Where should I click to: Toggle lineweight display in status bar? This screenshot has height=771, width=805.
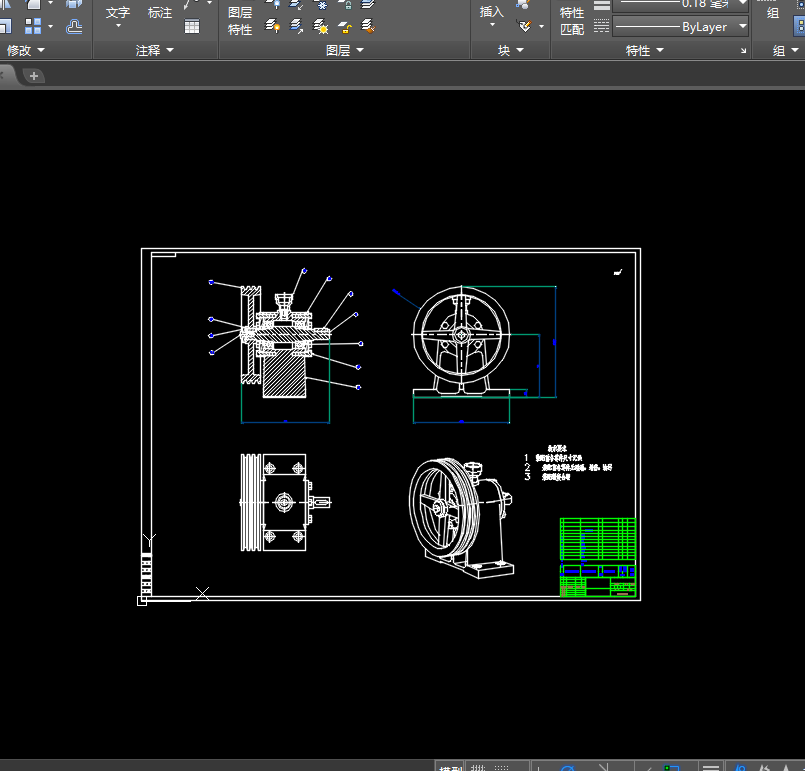(711, 767)
